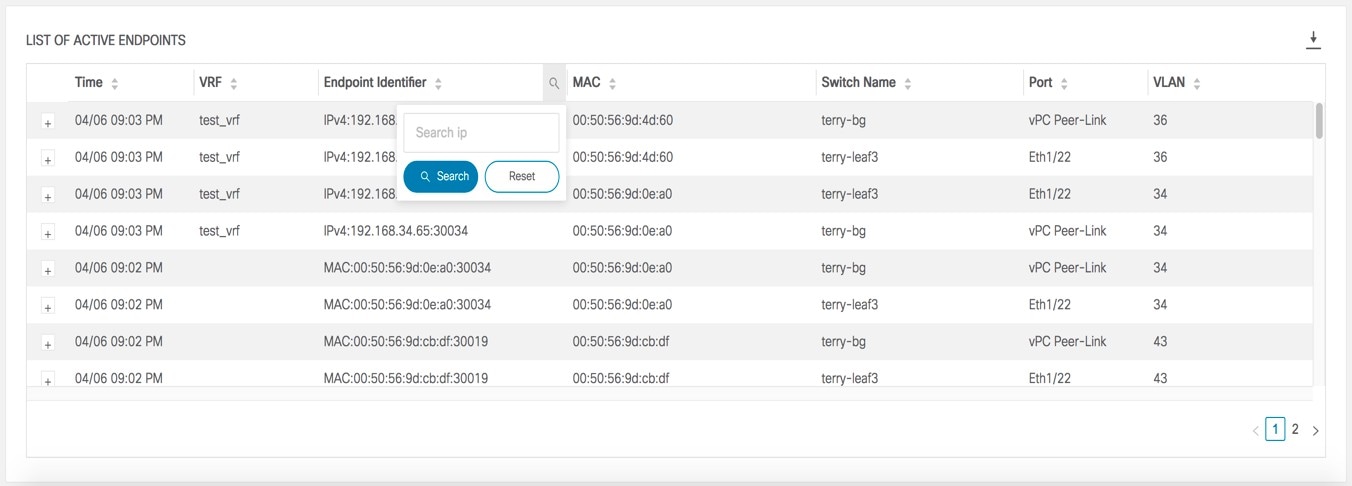
Task: Go to page 2 of results
Action: 1295,429
